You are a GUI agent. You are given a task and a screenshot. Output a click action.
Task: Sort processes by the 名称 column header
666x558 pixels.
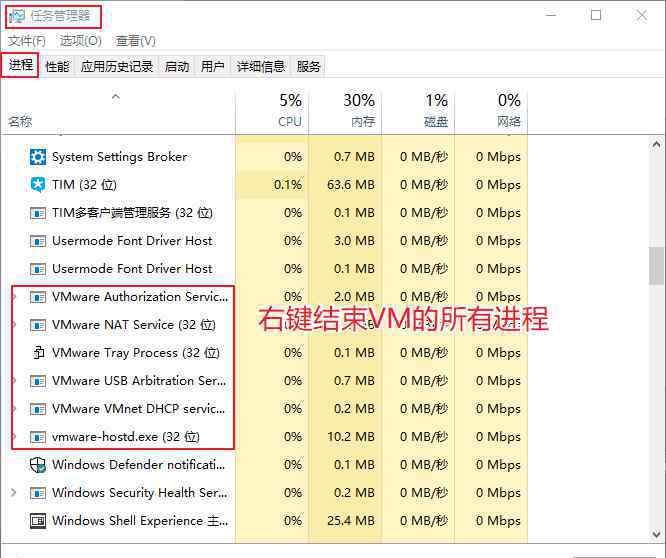(x=118, y=112)
